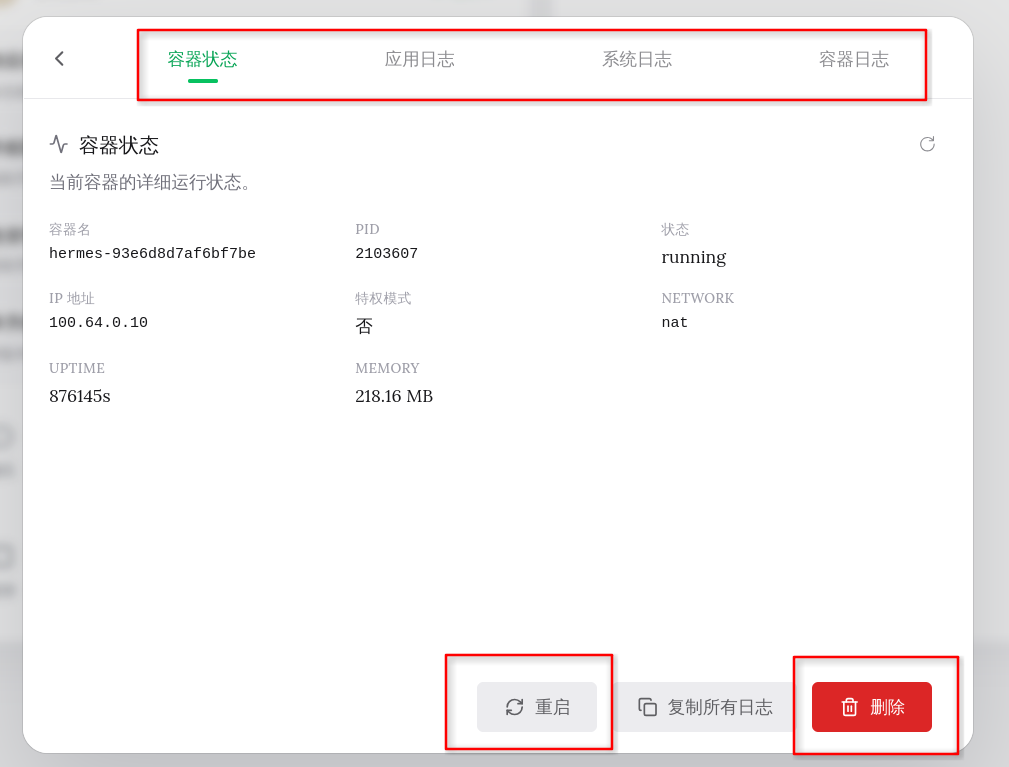
Task: Select the memory value 218.16 MB
Action: 394,396
